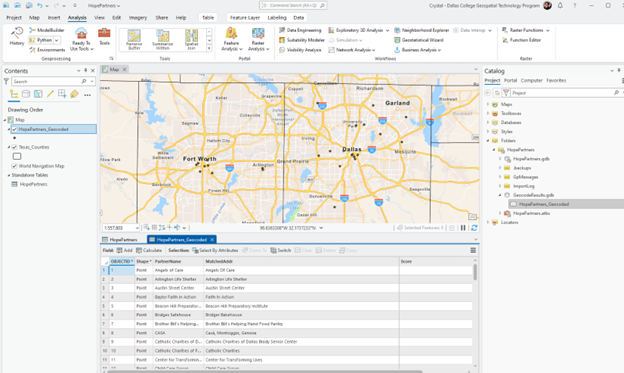
Task: Start the Geostatistical Wizard
Action: tap(419, 40)
